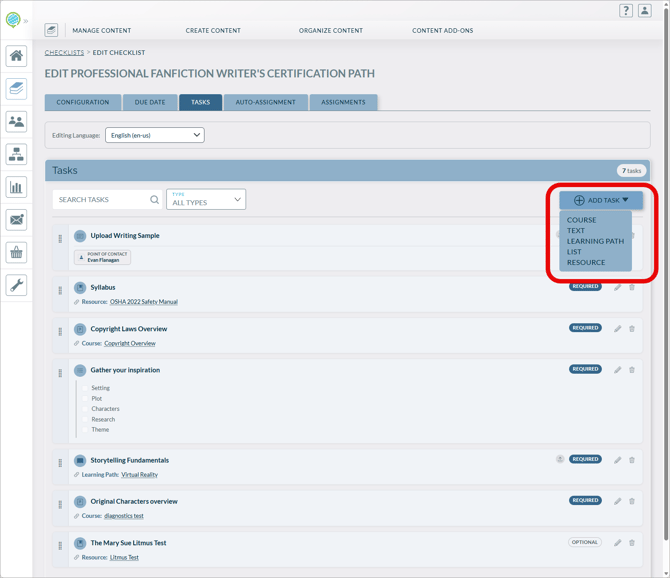The image size is (670, 578).
Task: Open the Content Add-Ons menu
Action: [x=442, y=30]
